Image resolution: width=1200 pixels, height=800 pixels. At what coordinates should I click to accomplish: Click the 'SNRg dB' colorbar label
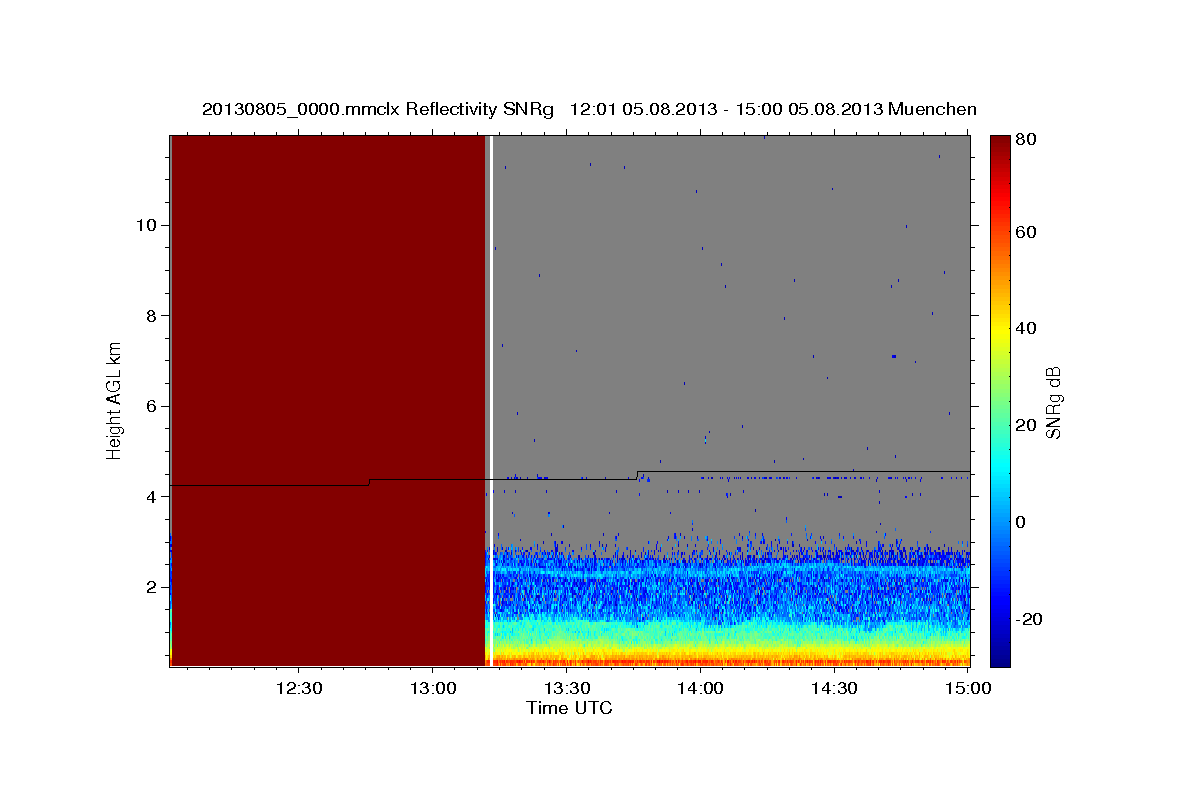click(1052, 403)
